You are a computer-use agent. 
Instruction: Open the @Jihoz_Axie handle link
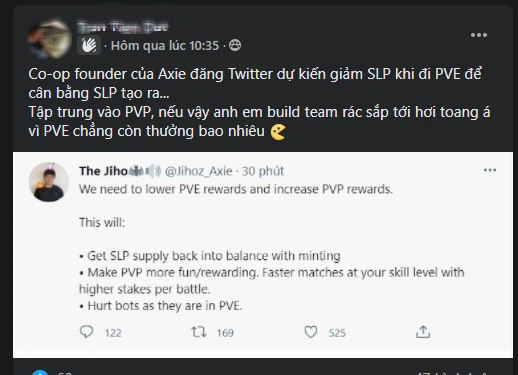tap(199, 171)
